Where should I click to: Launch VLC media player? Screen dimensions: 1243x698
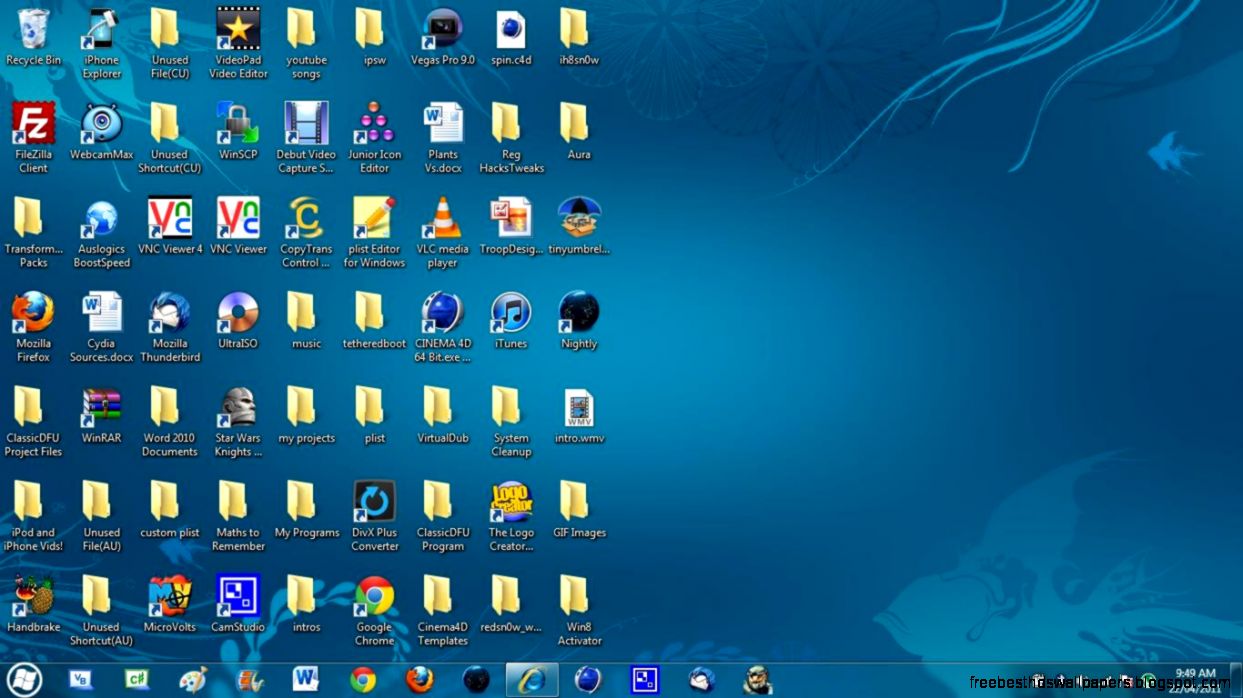point(442,233)
